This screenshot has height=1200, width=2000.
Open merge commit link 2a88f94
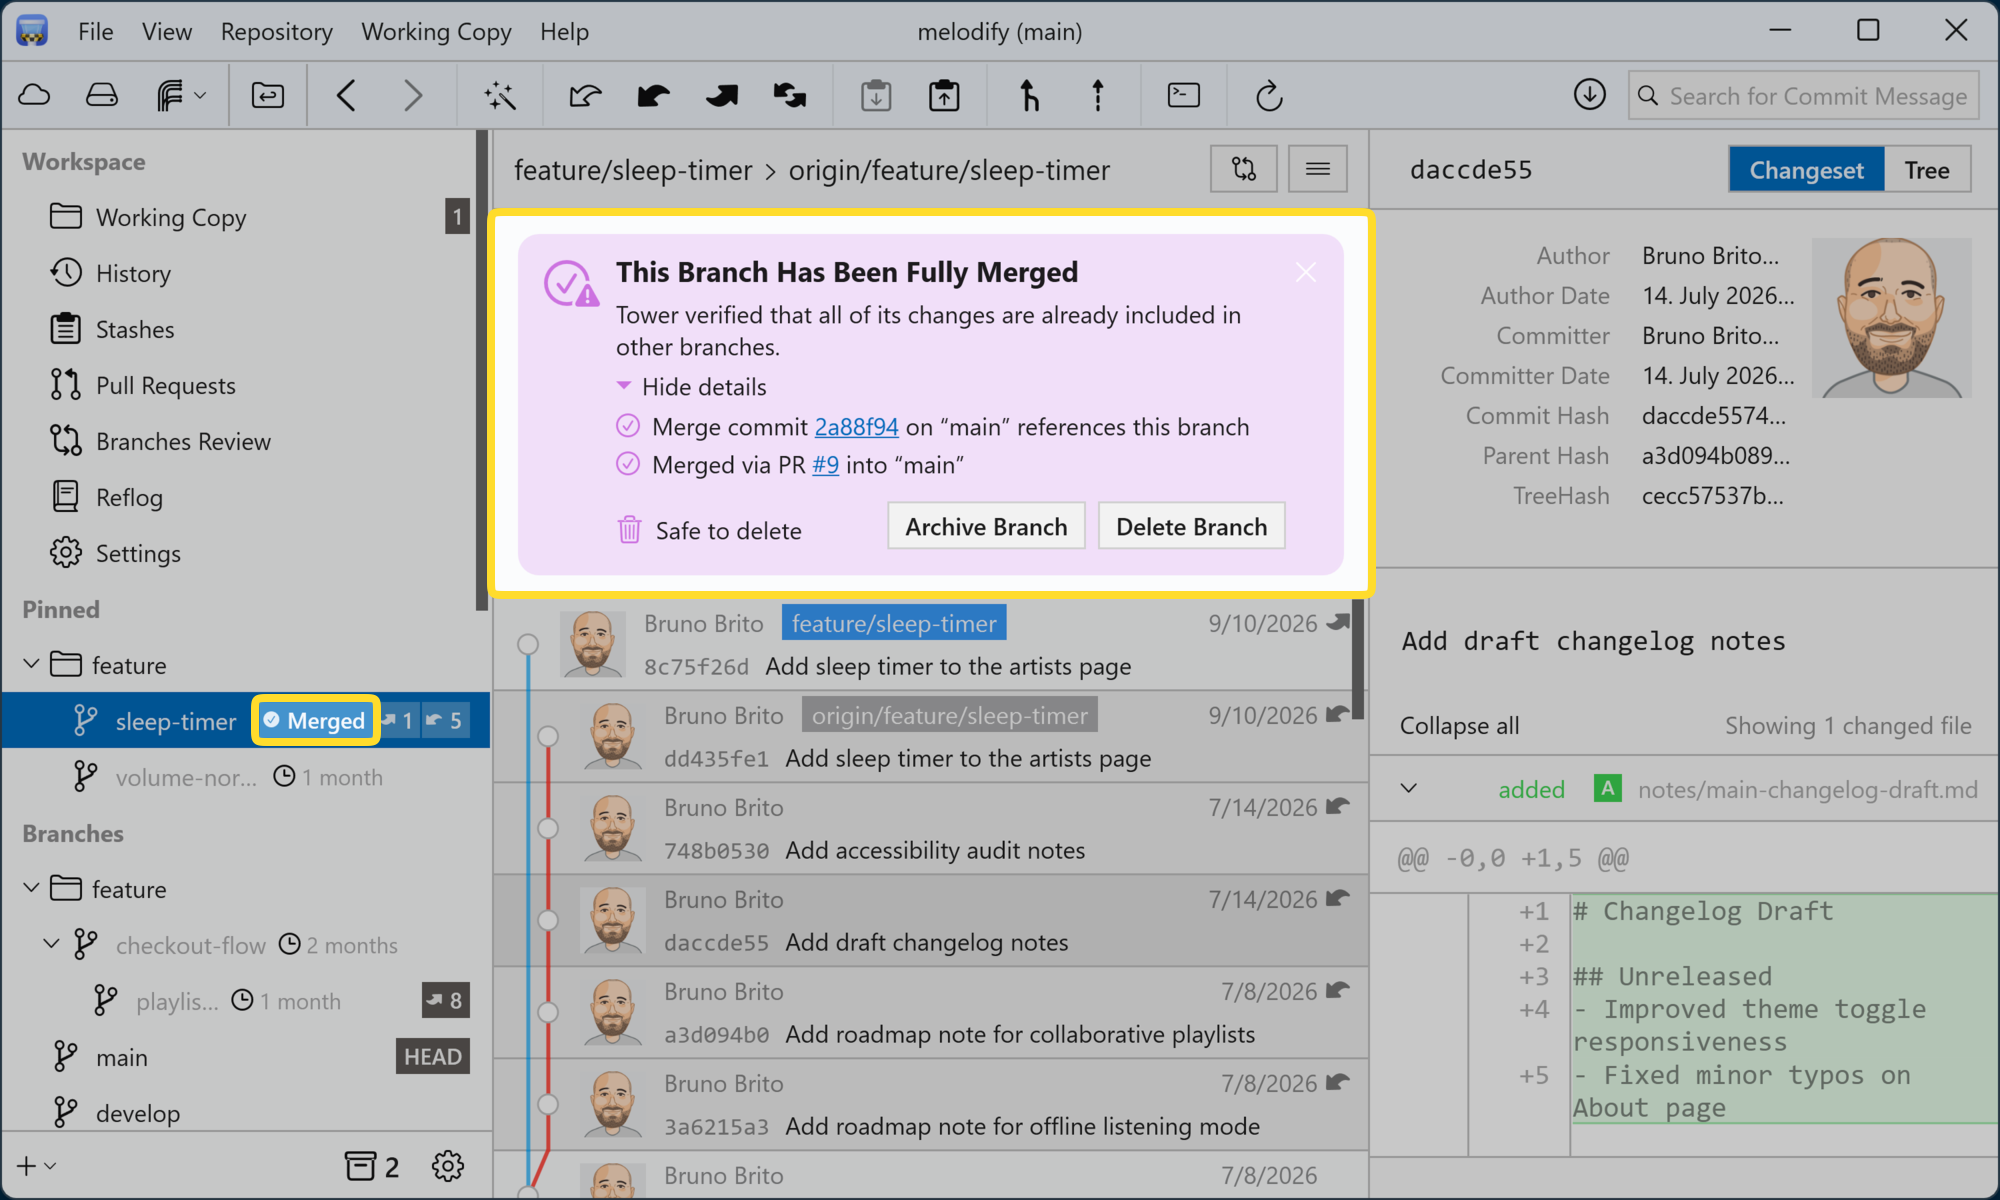(x=856, y=427)
